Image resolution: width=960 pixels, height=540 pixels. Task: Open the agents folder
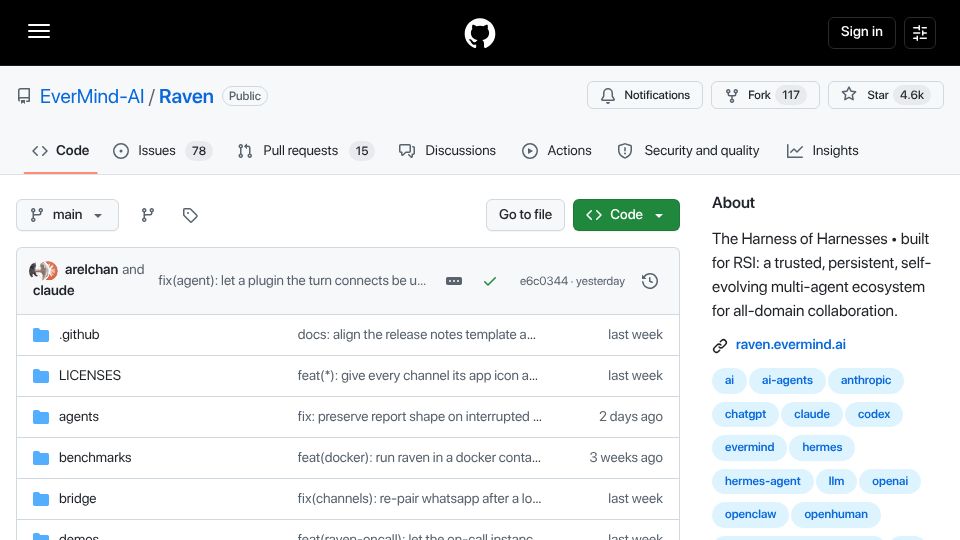[78, 417]
